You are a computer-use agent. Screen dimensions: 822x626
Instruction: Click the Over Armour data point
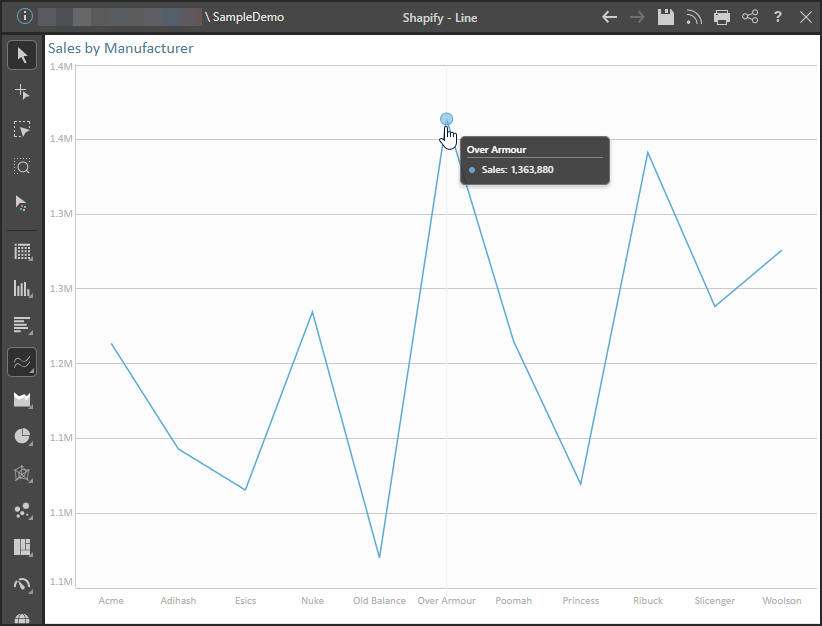pos(446,120)
